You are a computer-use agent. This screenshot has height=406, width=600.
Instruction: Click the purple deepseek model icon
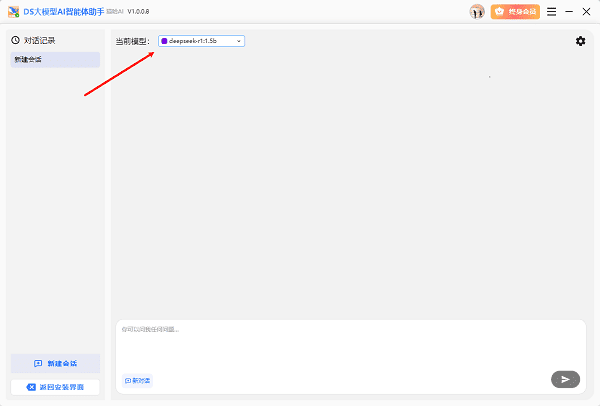coord(165,41)
